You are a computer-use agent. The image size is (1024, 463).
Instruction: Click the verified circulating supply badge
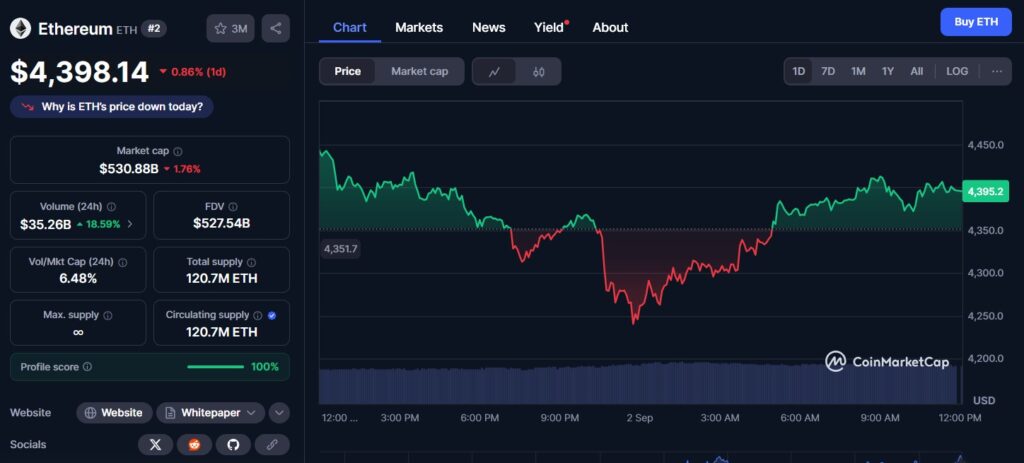click(272, 315)
